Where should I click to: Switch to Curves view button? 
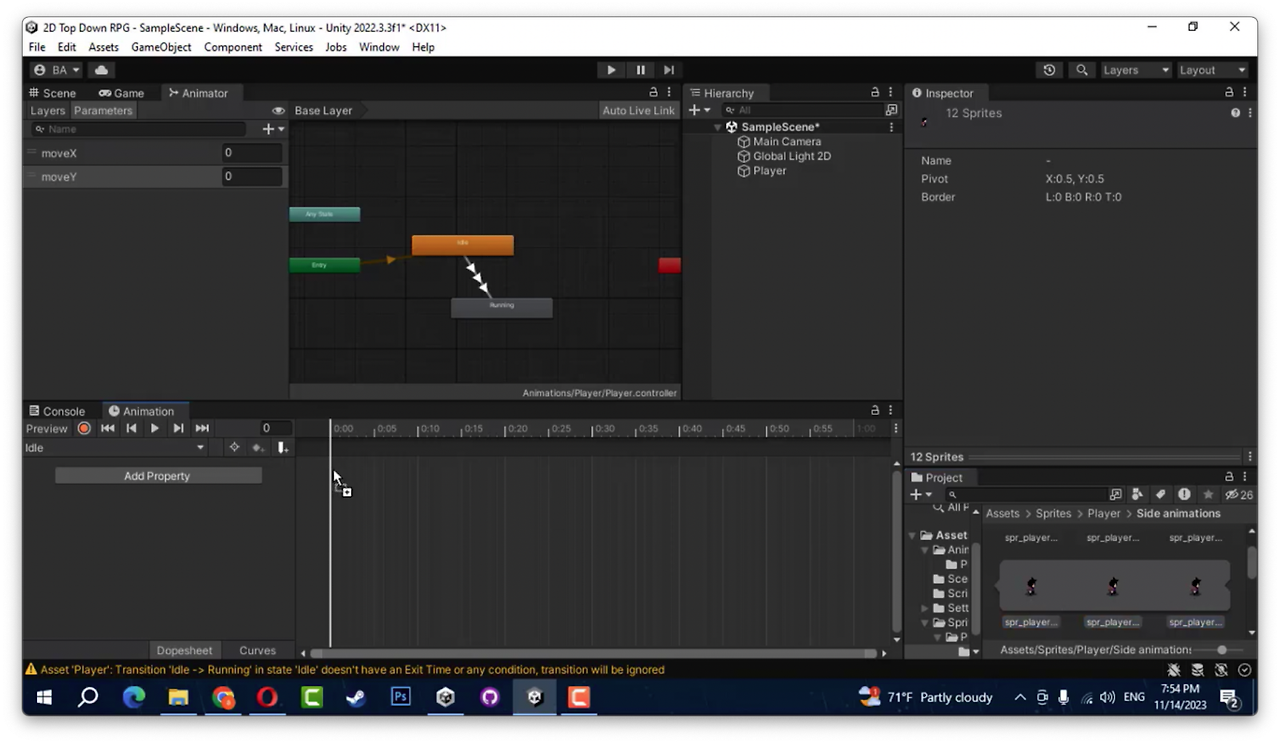click(x=257, y=650)
